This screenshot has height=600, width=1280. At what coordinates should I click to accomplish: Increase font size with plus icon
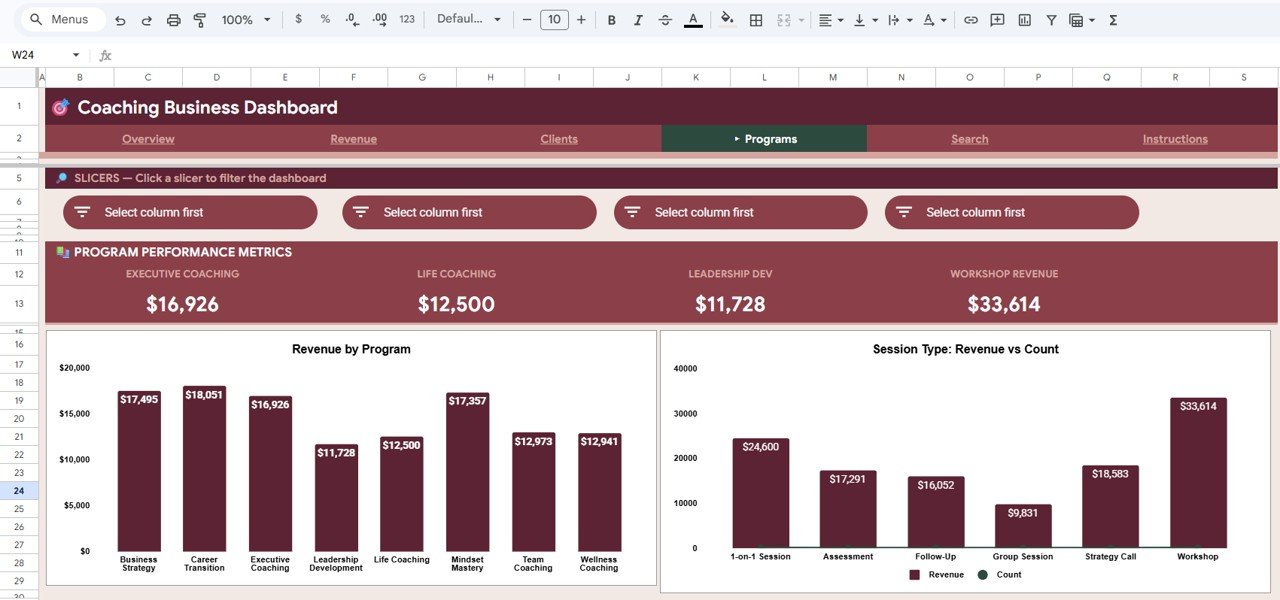[x=581, y=20]
